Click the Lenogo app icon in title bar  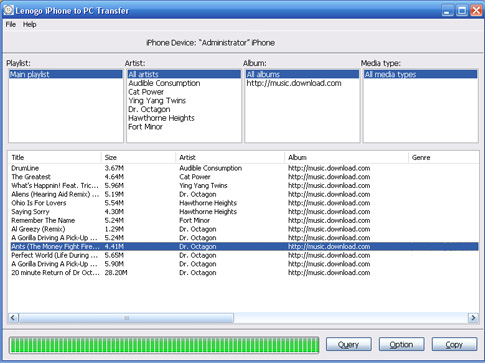click(8, 10)
